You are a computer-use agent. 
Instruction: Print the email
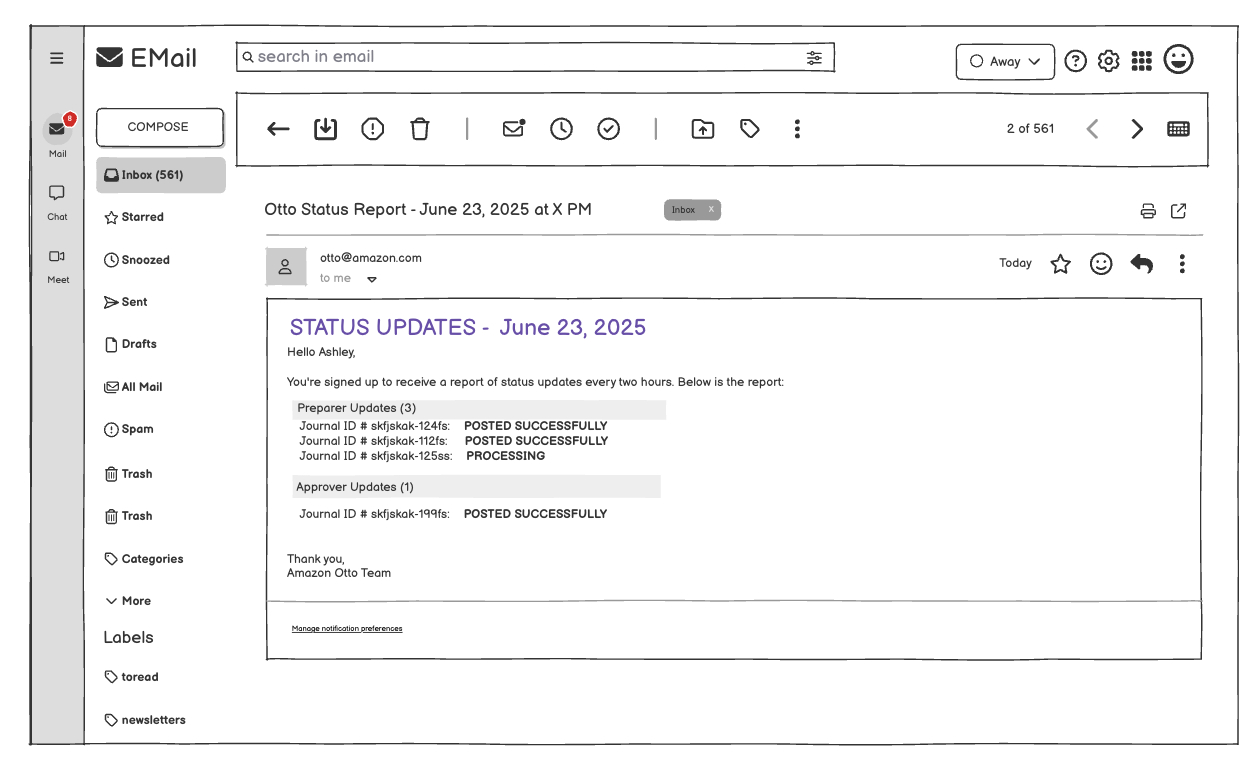point(1148,211)
